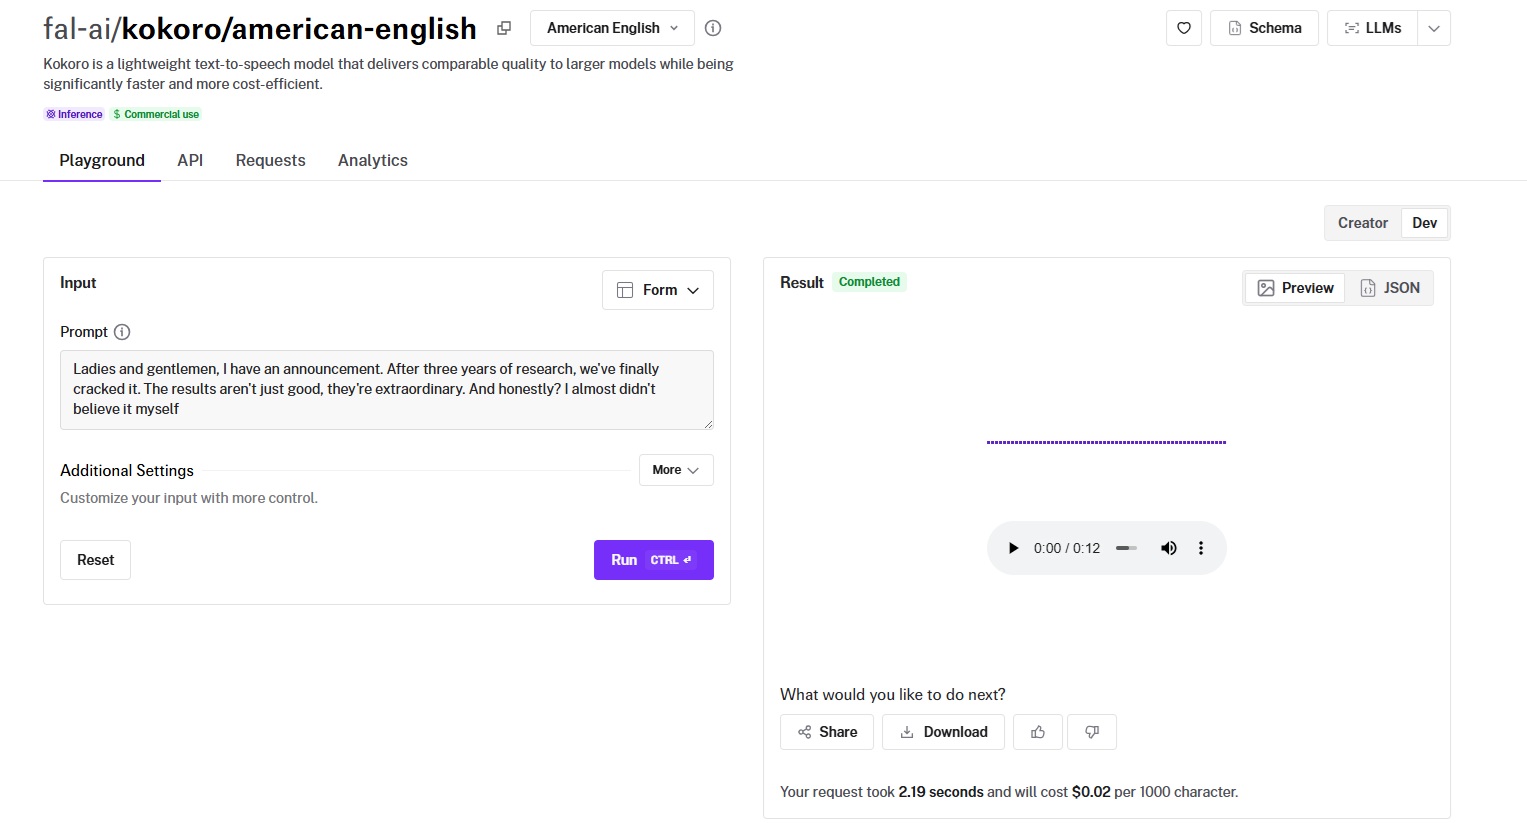Show result as JSON
Screen dimensions: 1527x823
pos(1390,288)
